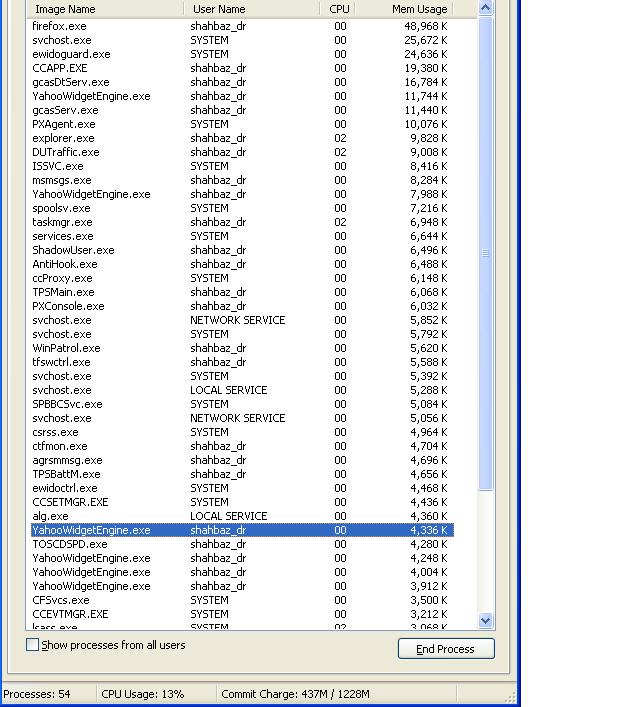Select the taskmgr.exe process

pos(242,222)
